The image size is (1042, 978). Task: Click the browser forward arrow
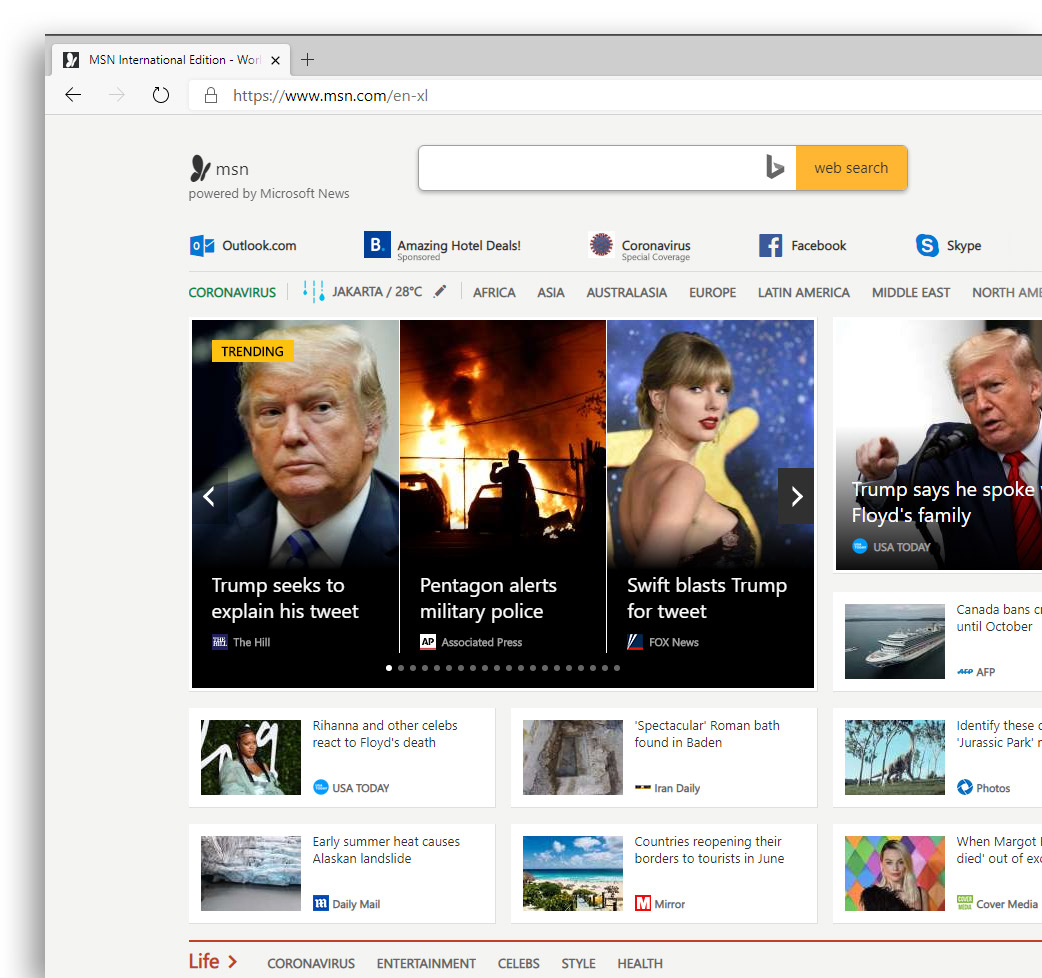click(117, 95)
